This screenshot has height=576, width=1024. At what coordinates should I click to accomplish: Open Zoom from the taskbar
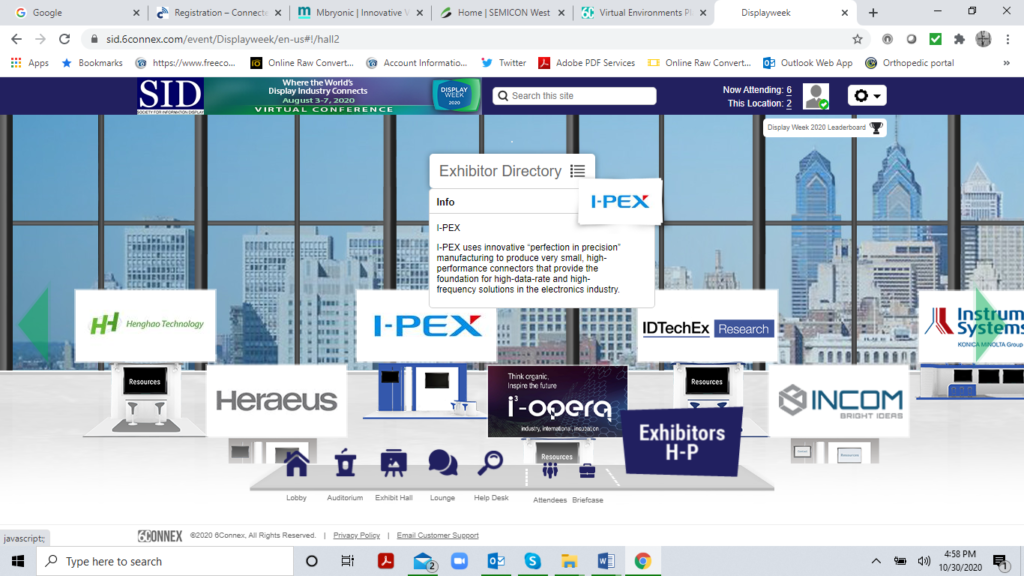coord(460,561)
